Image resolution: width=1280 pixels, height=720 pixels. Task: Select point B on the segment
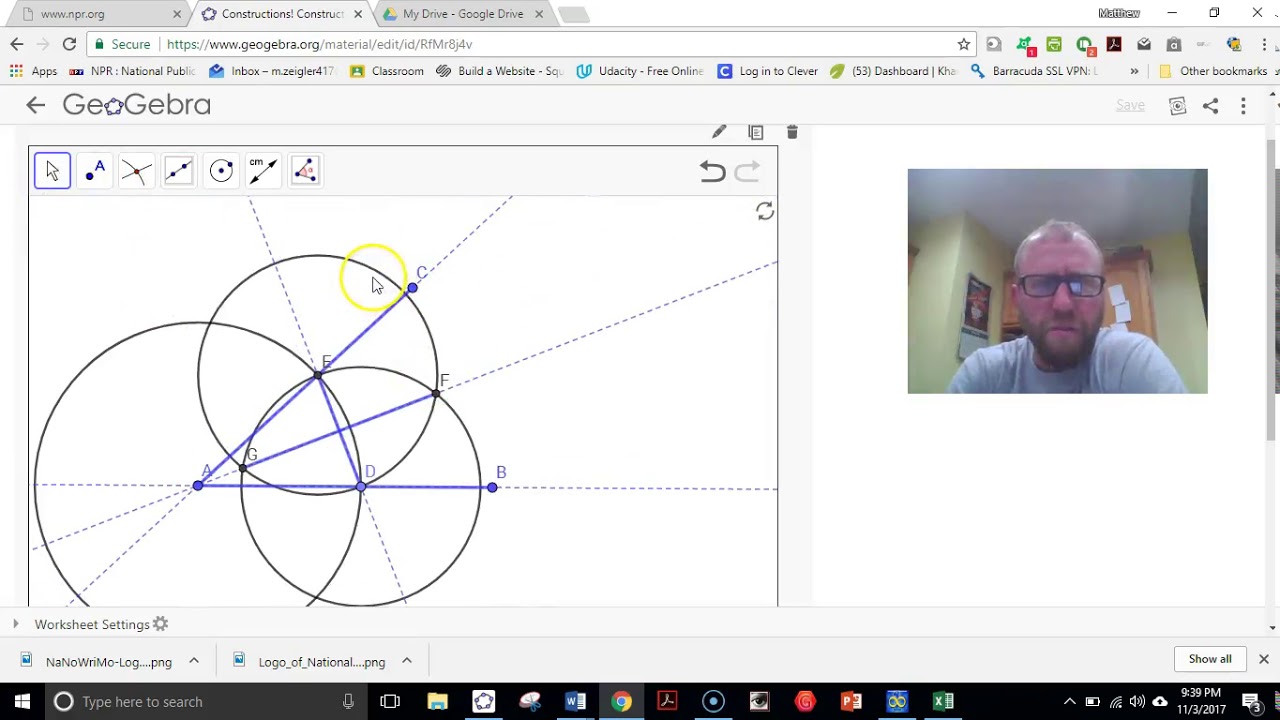(492, 487)
